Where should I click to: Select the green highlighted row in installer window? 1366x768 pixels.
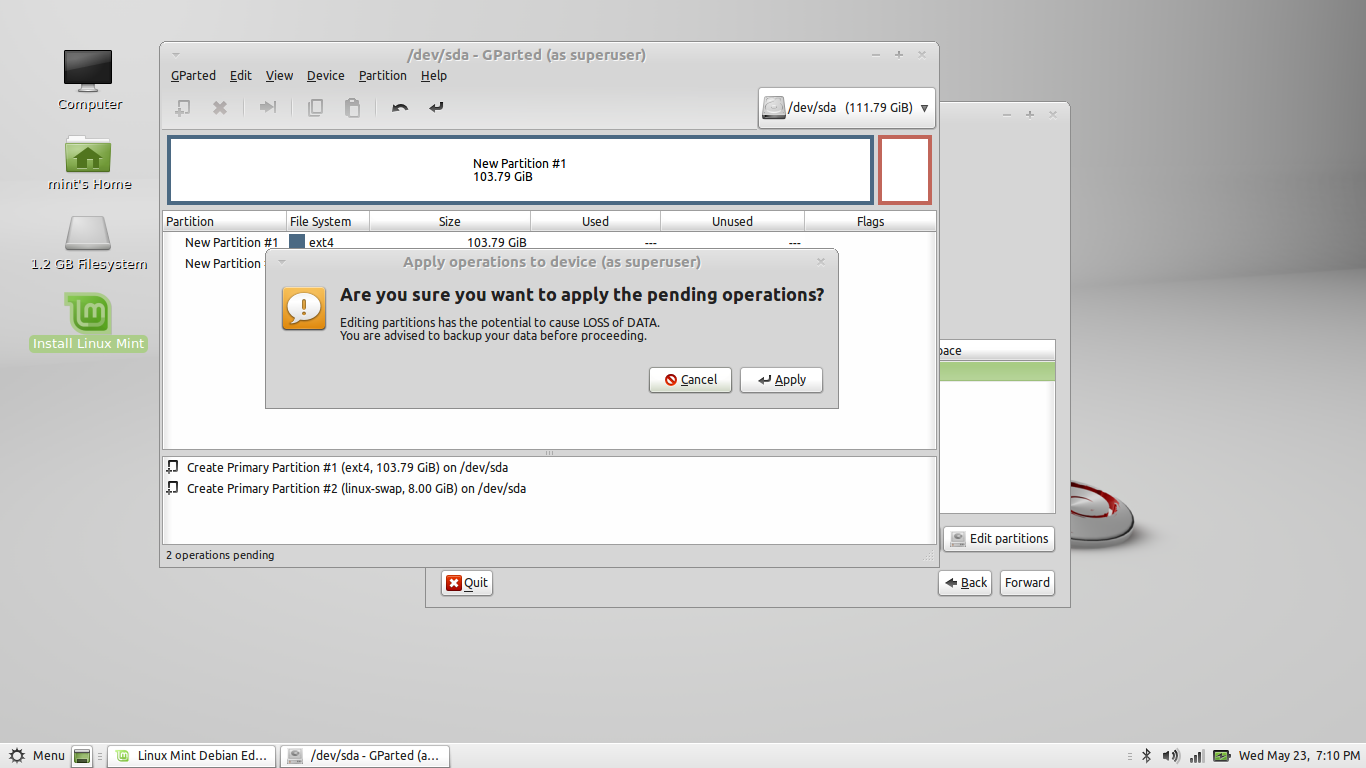tap(996, 371)
